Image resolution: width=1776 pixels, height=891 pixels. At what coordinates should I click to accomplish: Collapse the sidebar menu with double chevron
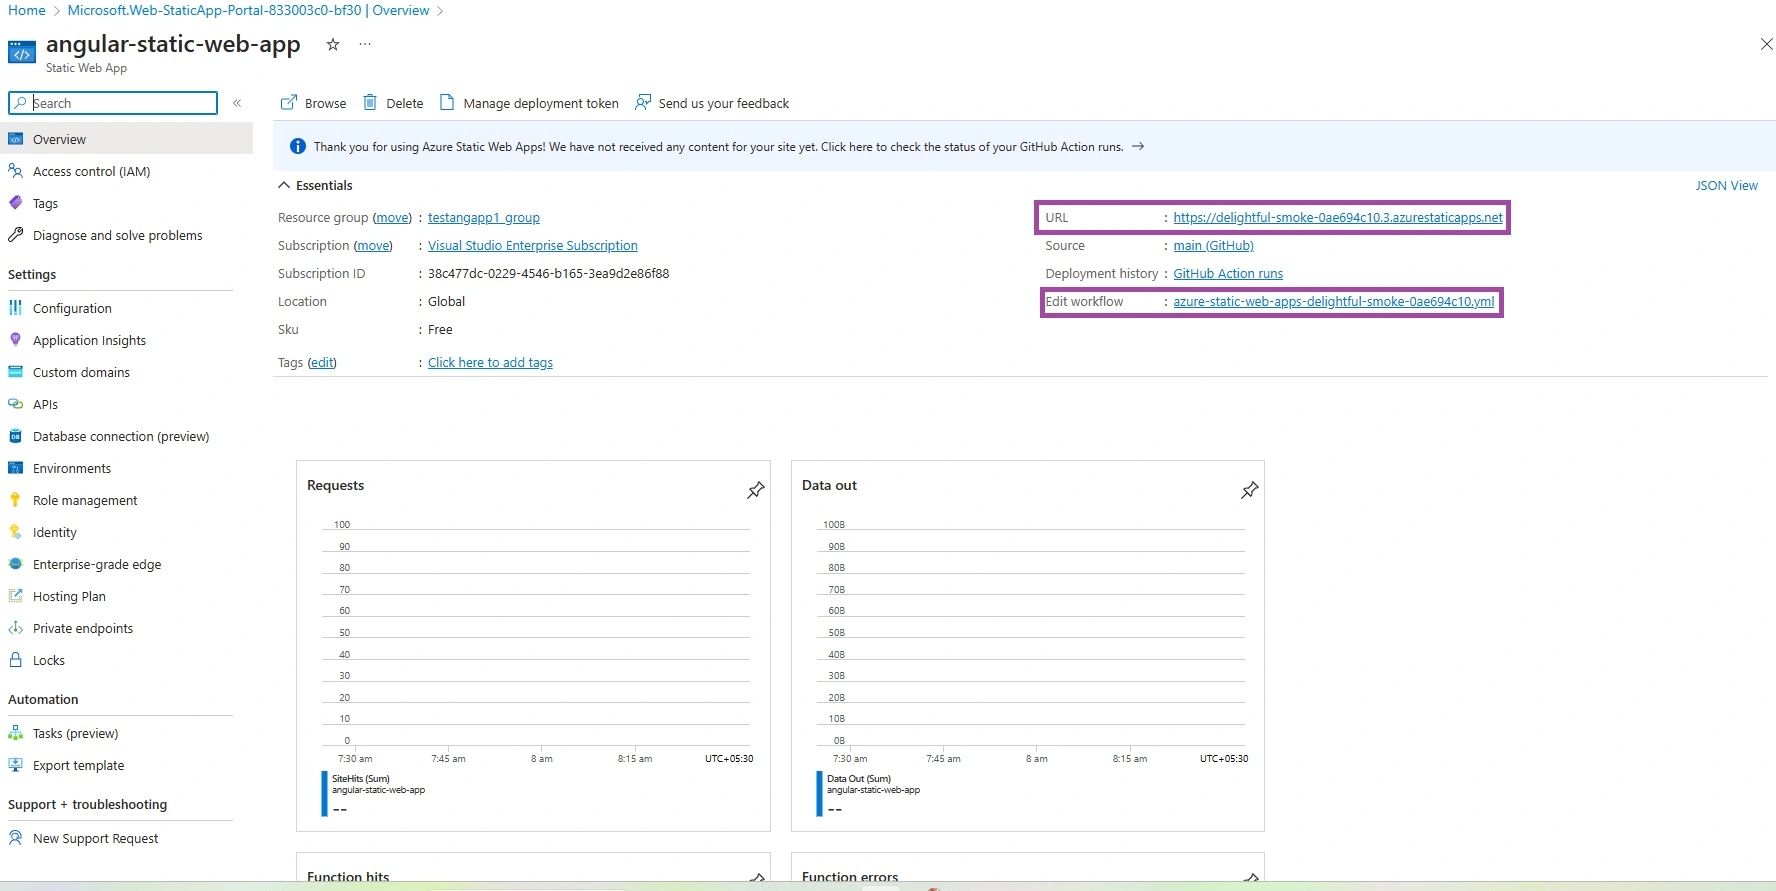coord(237,103)
